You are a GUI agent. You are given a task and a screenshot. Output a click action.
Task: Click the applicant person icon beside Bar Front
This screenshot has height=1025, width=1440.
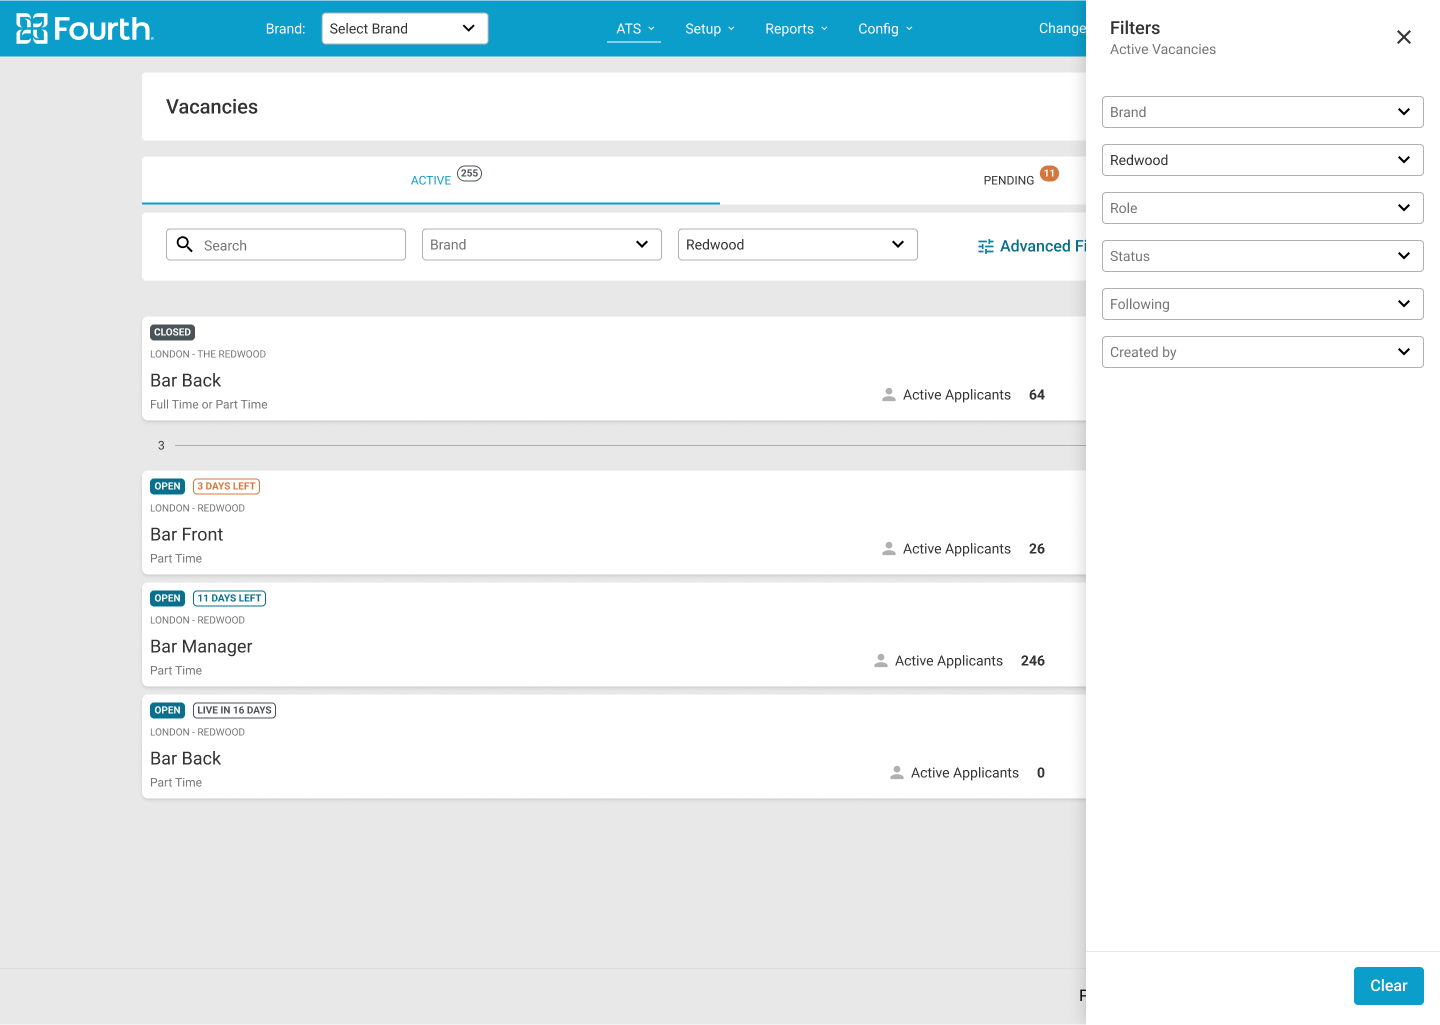click(889, 548)
